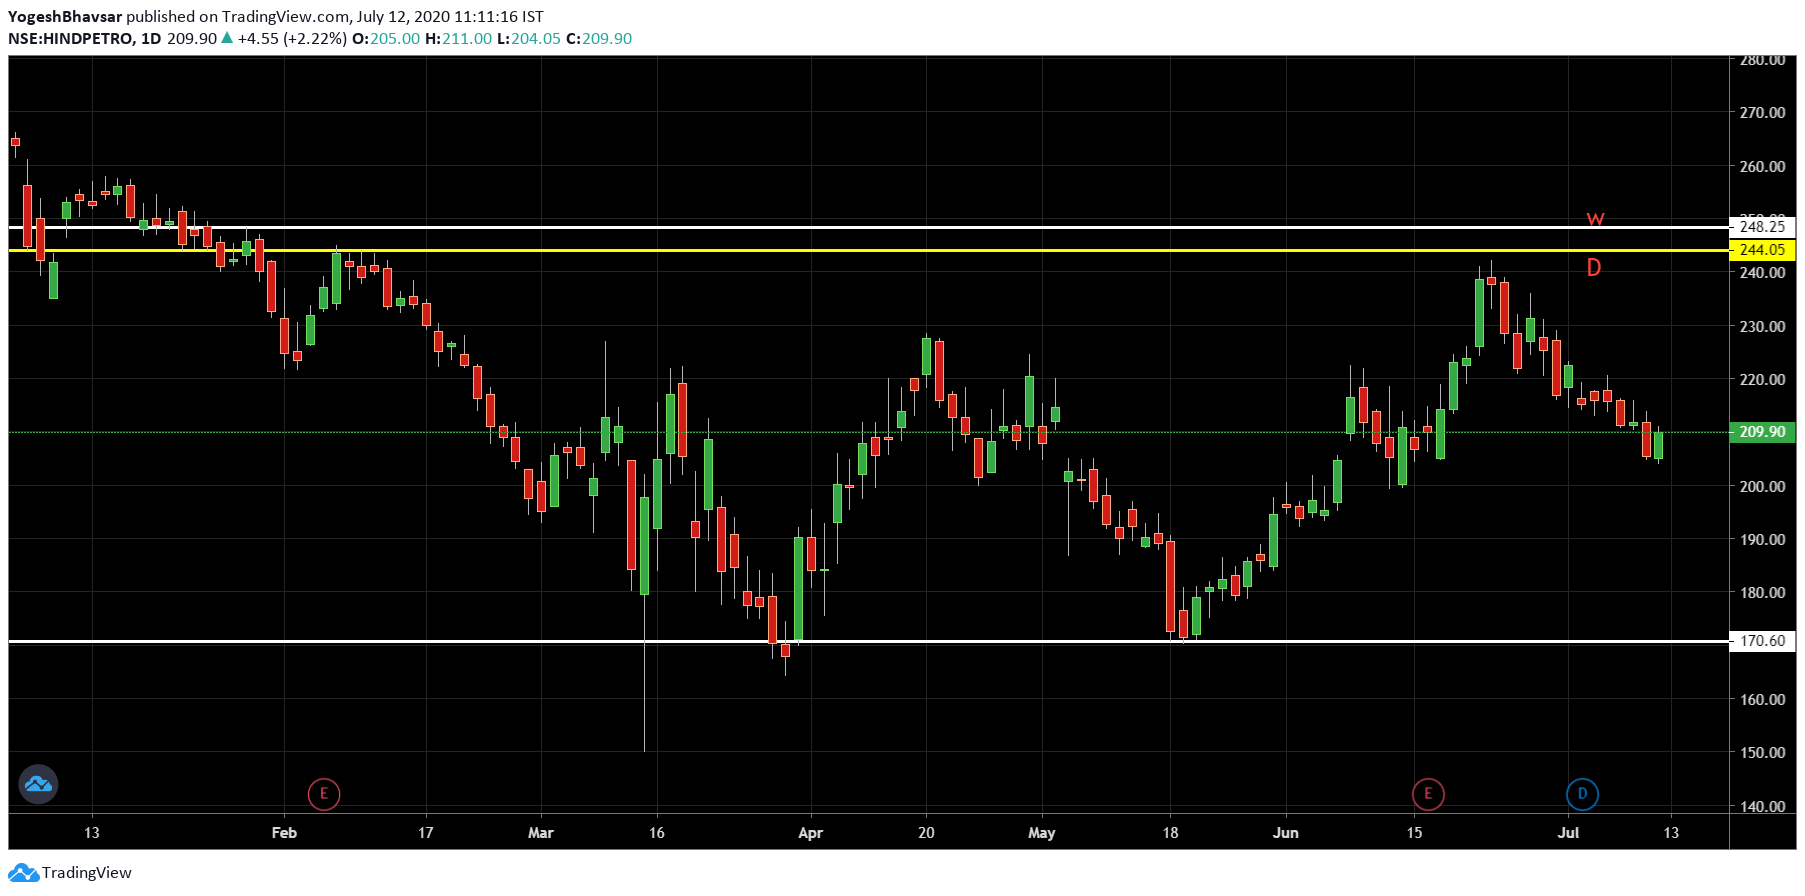Click the Apr label on the time axis

[x=810, y=832]
